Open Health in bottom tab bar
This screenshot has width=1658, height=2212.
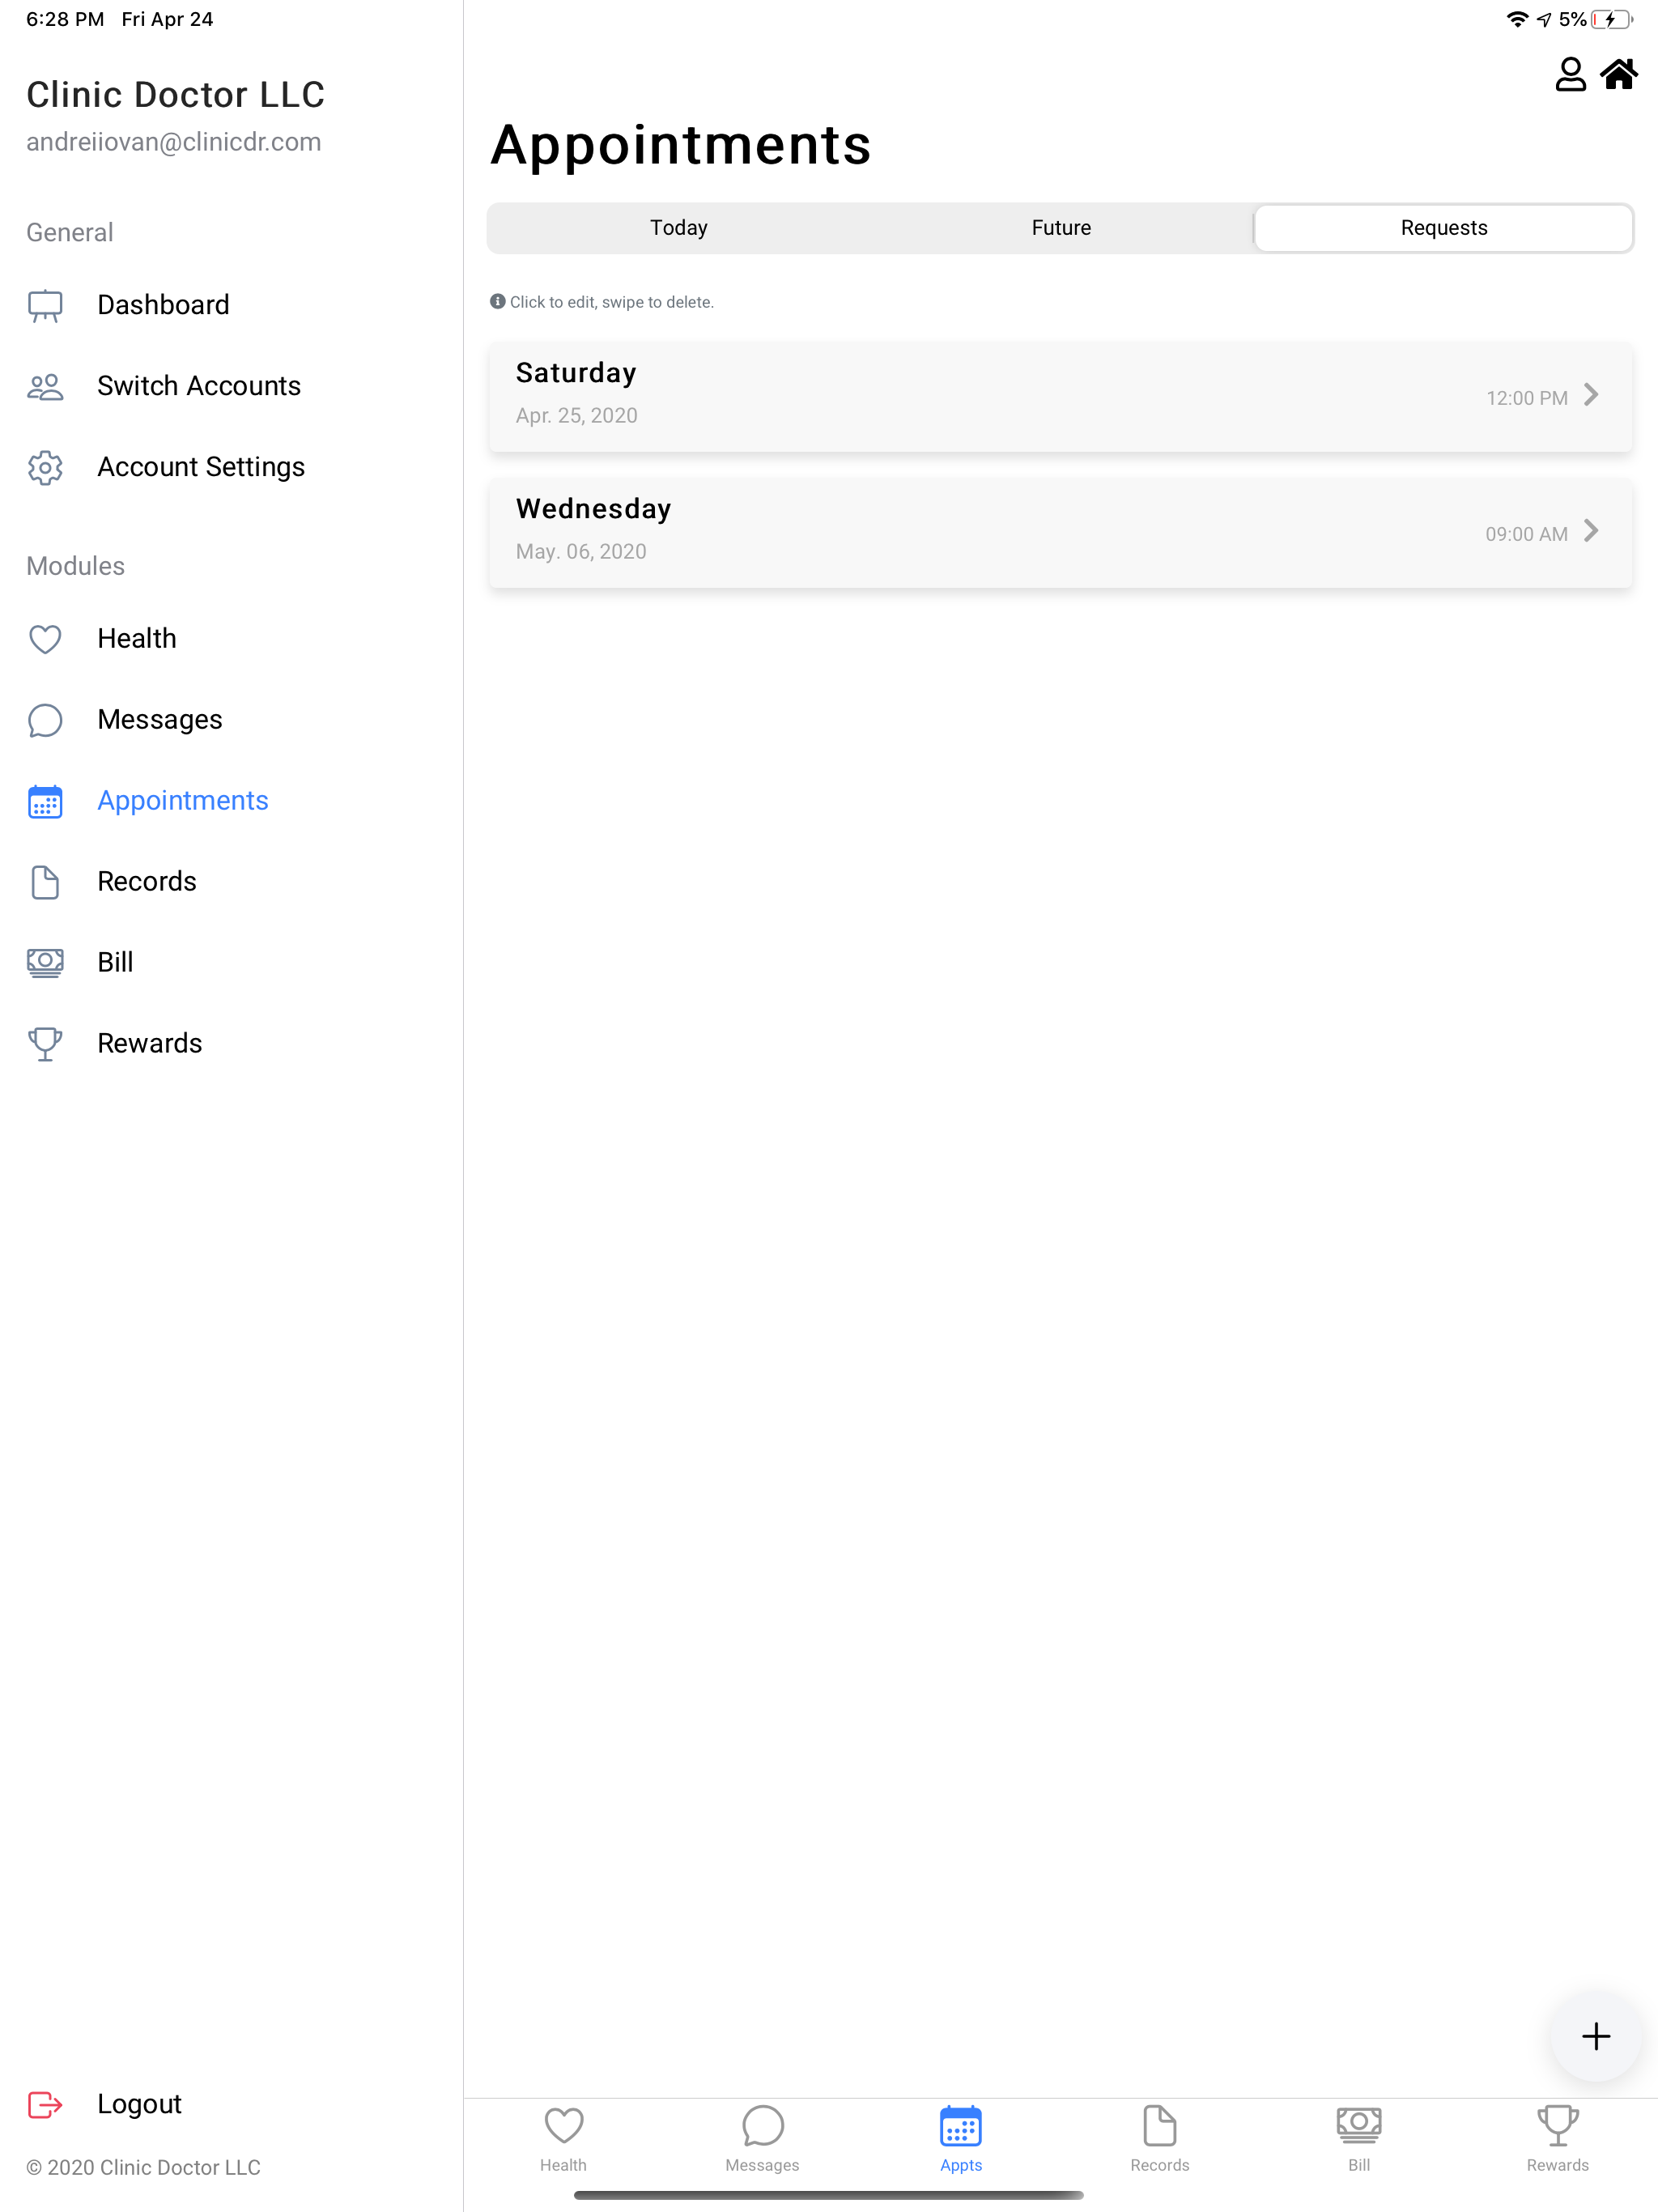point(563,2139)
